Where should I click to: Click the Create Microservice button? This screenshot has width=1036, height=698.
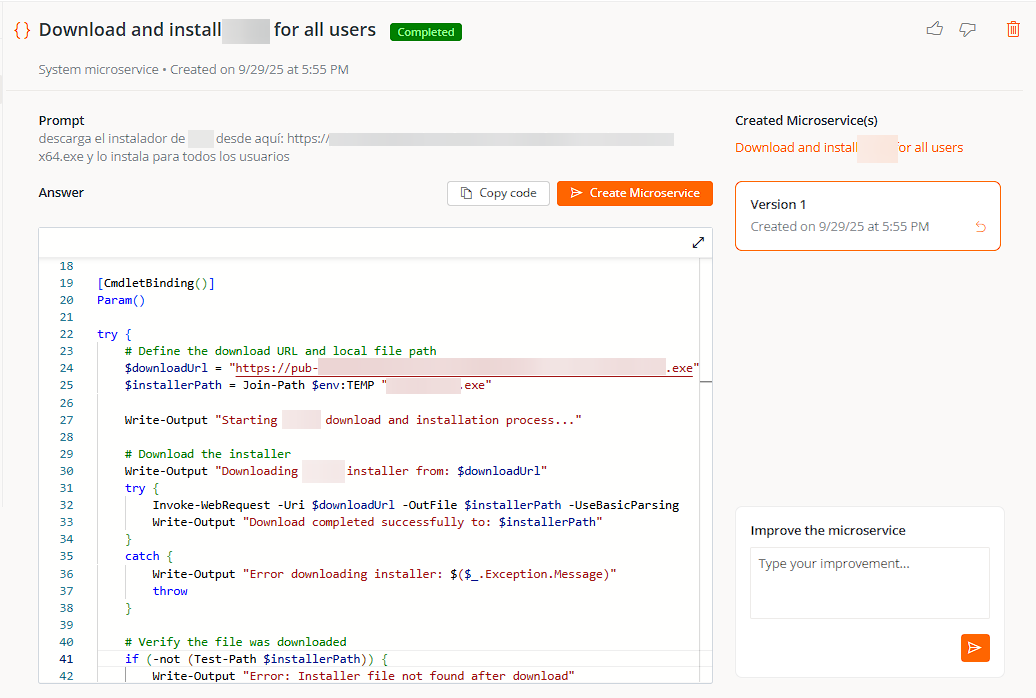pos(634,193)
